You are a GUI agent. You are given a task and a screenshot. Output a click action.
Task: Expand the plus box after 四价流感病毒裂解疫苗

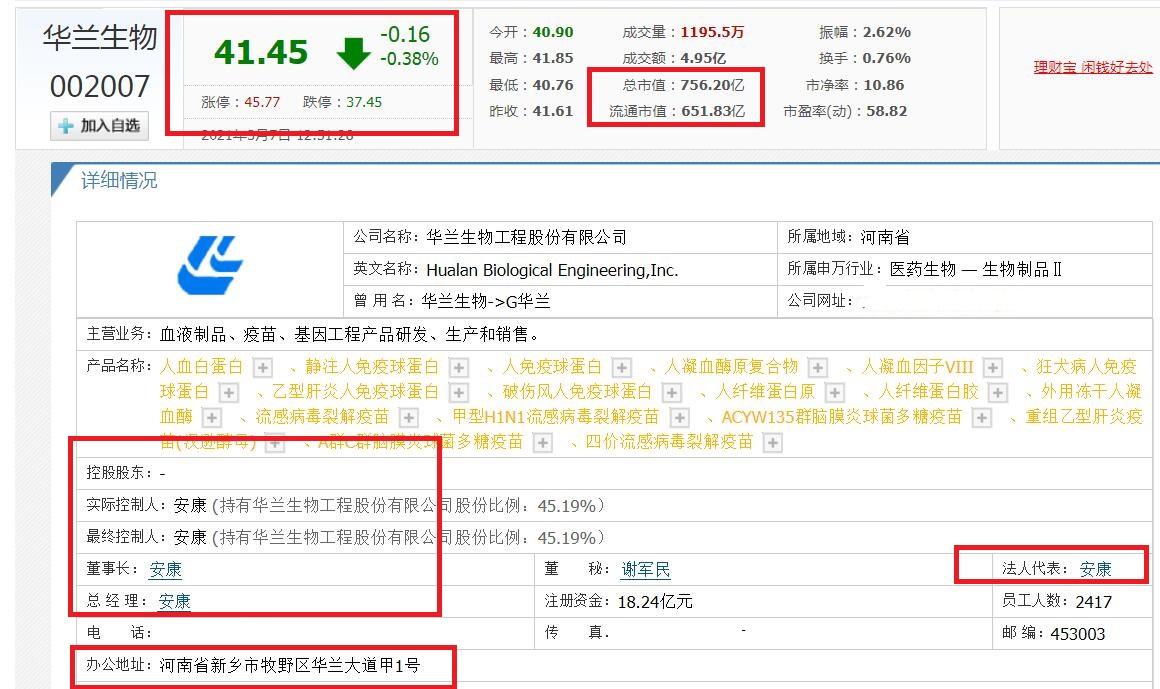[772, 443]
